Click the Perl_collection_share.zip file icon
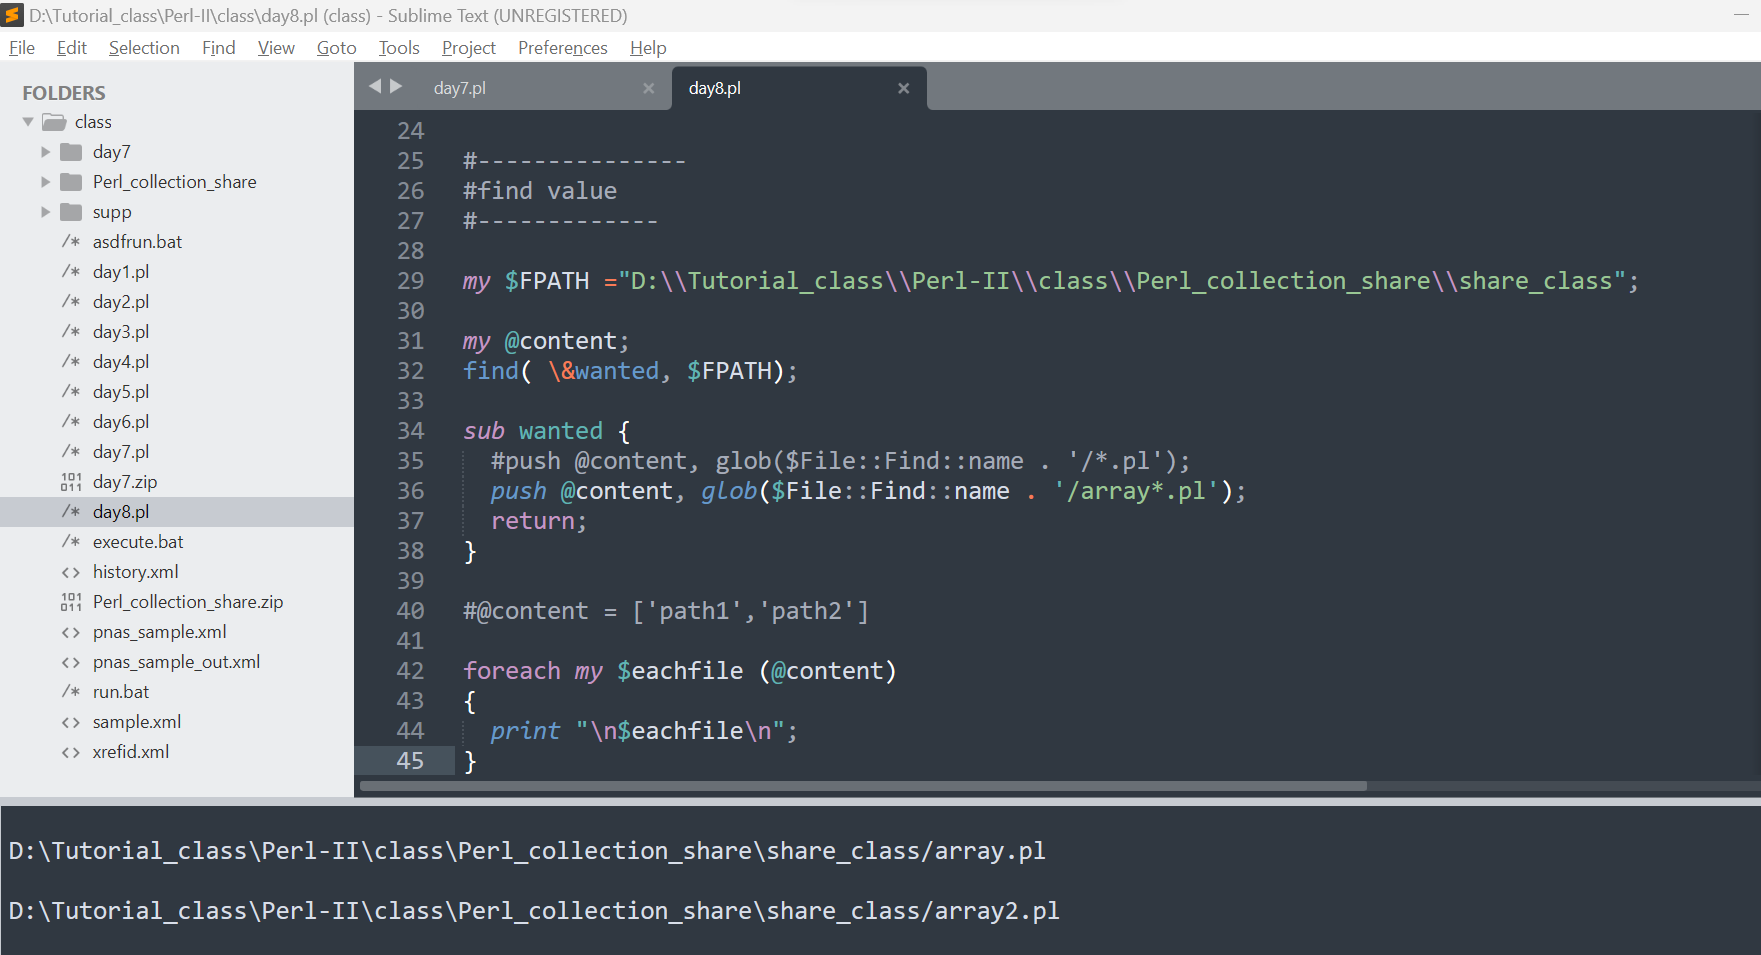The image size is (1761, 955). pos(71,602)
